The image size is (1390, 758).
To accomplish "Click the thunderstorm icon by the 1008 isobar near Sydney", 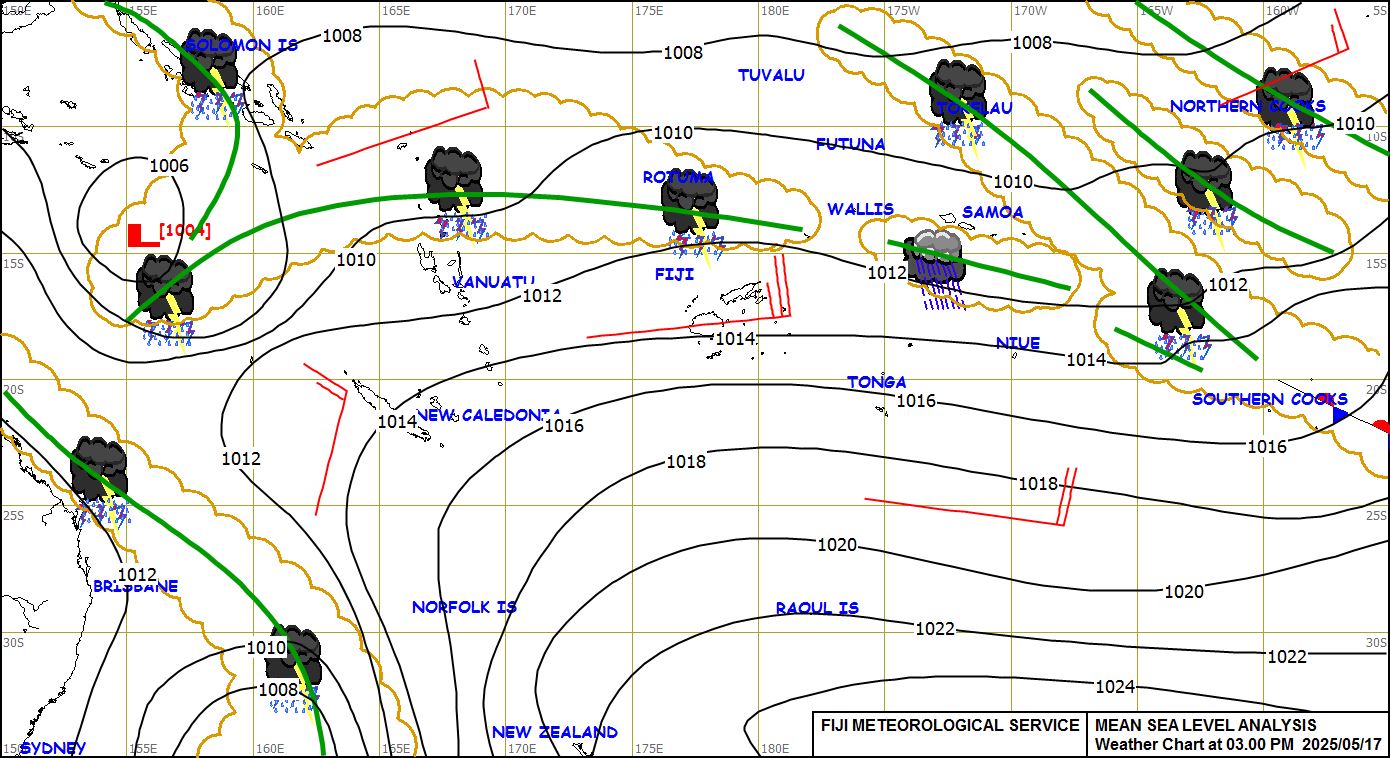I will point(293,669).
